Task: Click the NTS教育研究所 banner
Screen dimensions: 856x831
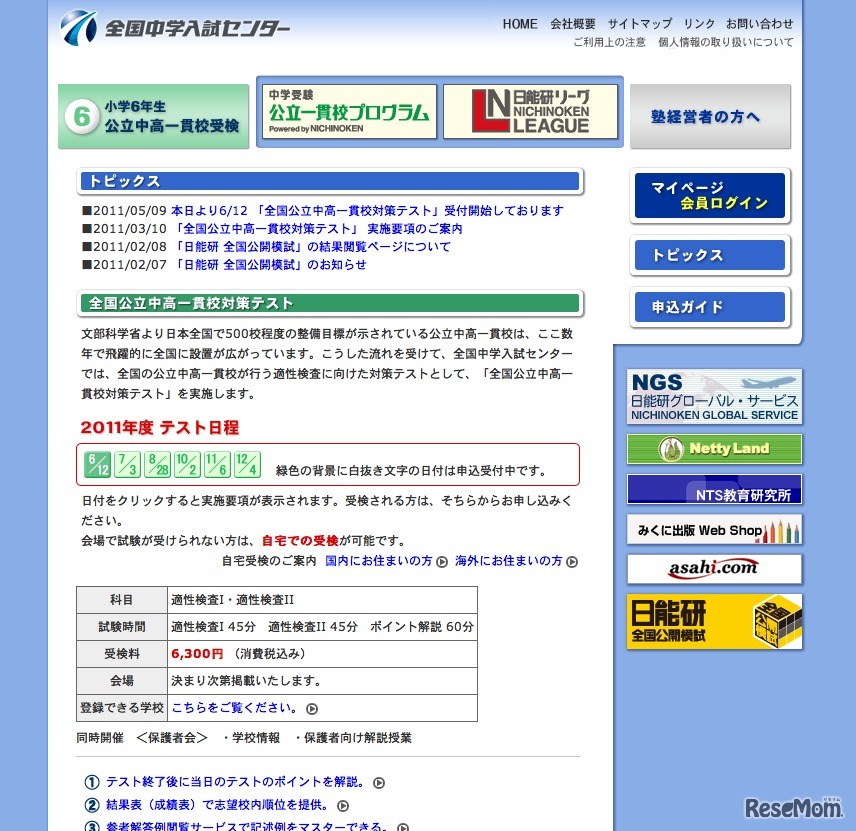Action: [x=713, y=489]
